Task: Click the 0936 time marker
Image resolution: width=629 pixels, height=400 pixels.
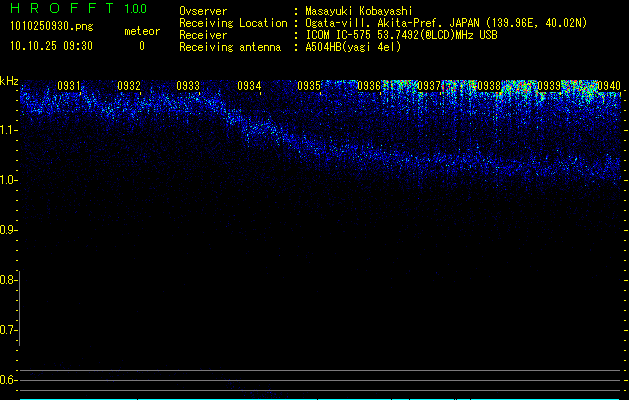Action: click(369, 86)
